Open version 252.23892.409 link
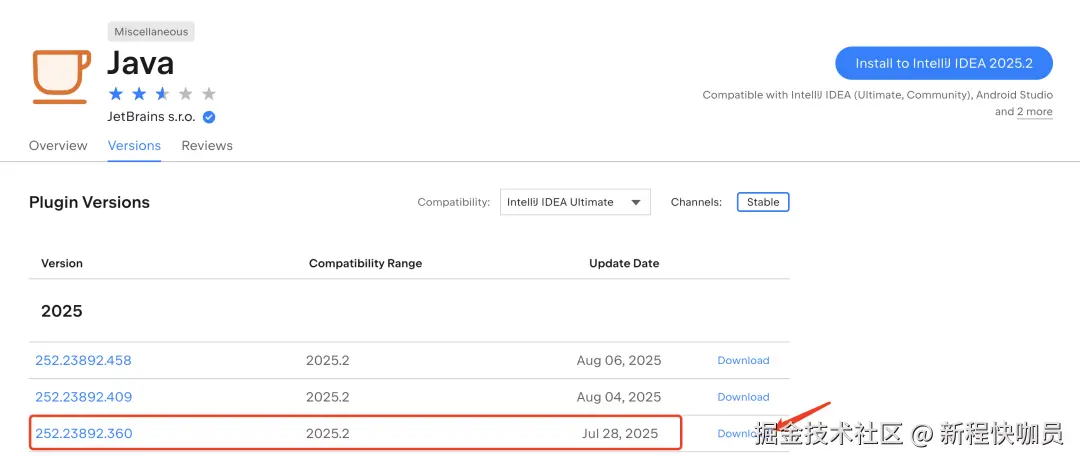 [84, 397]
